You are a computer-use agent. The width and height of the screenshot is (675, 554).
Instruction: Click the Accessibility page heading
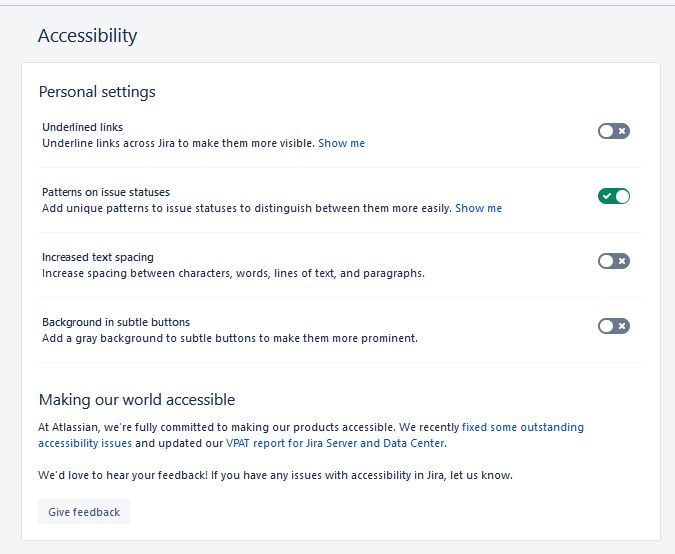pos(87,36)
